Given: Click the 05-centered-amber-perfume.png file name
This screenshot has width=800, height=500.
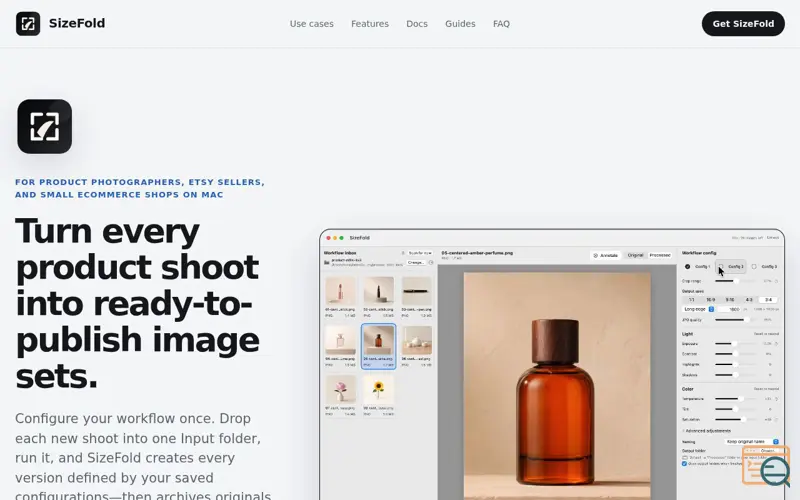Looking at the screenshot, I should click(x=477, y=253).
